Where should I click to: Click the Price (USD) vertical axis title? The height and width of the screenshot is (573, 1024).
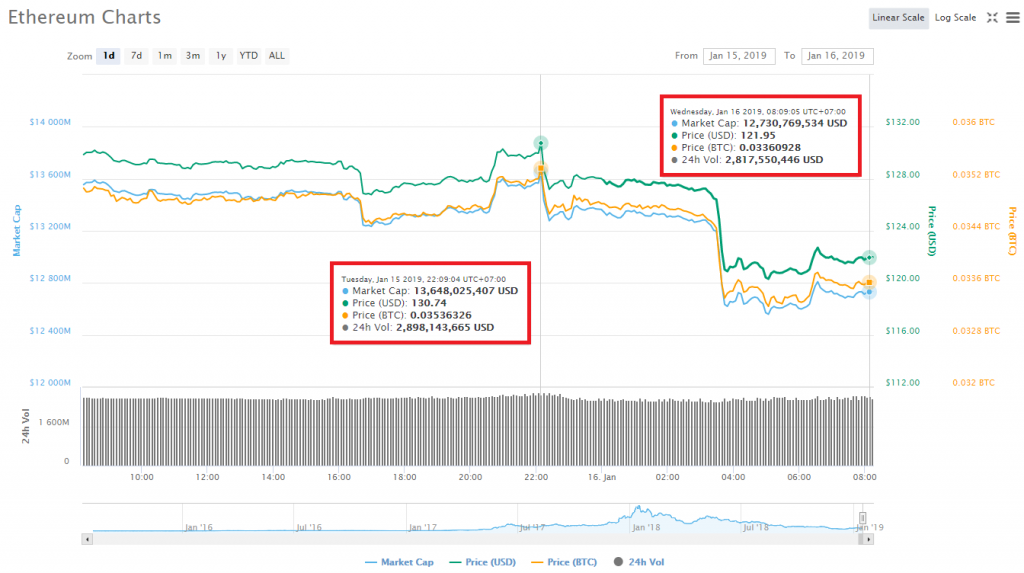(933, 231)
